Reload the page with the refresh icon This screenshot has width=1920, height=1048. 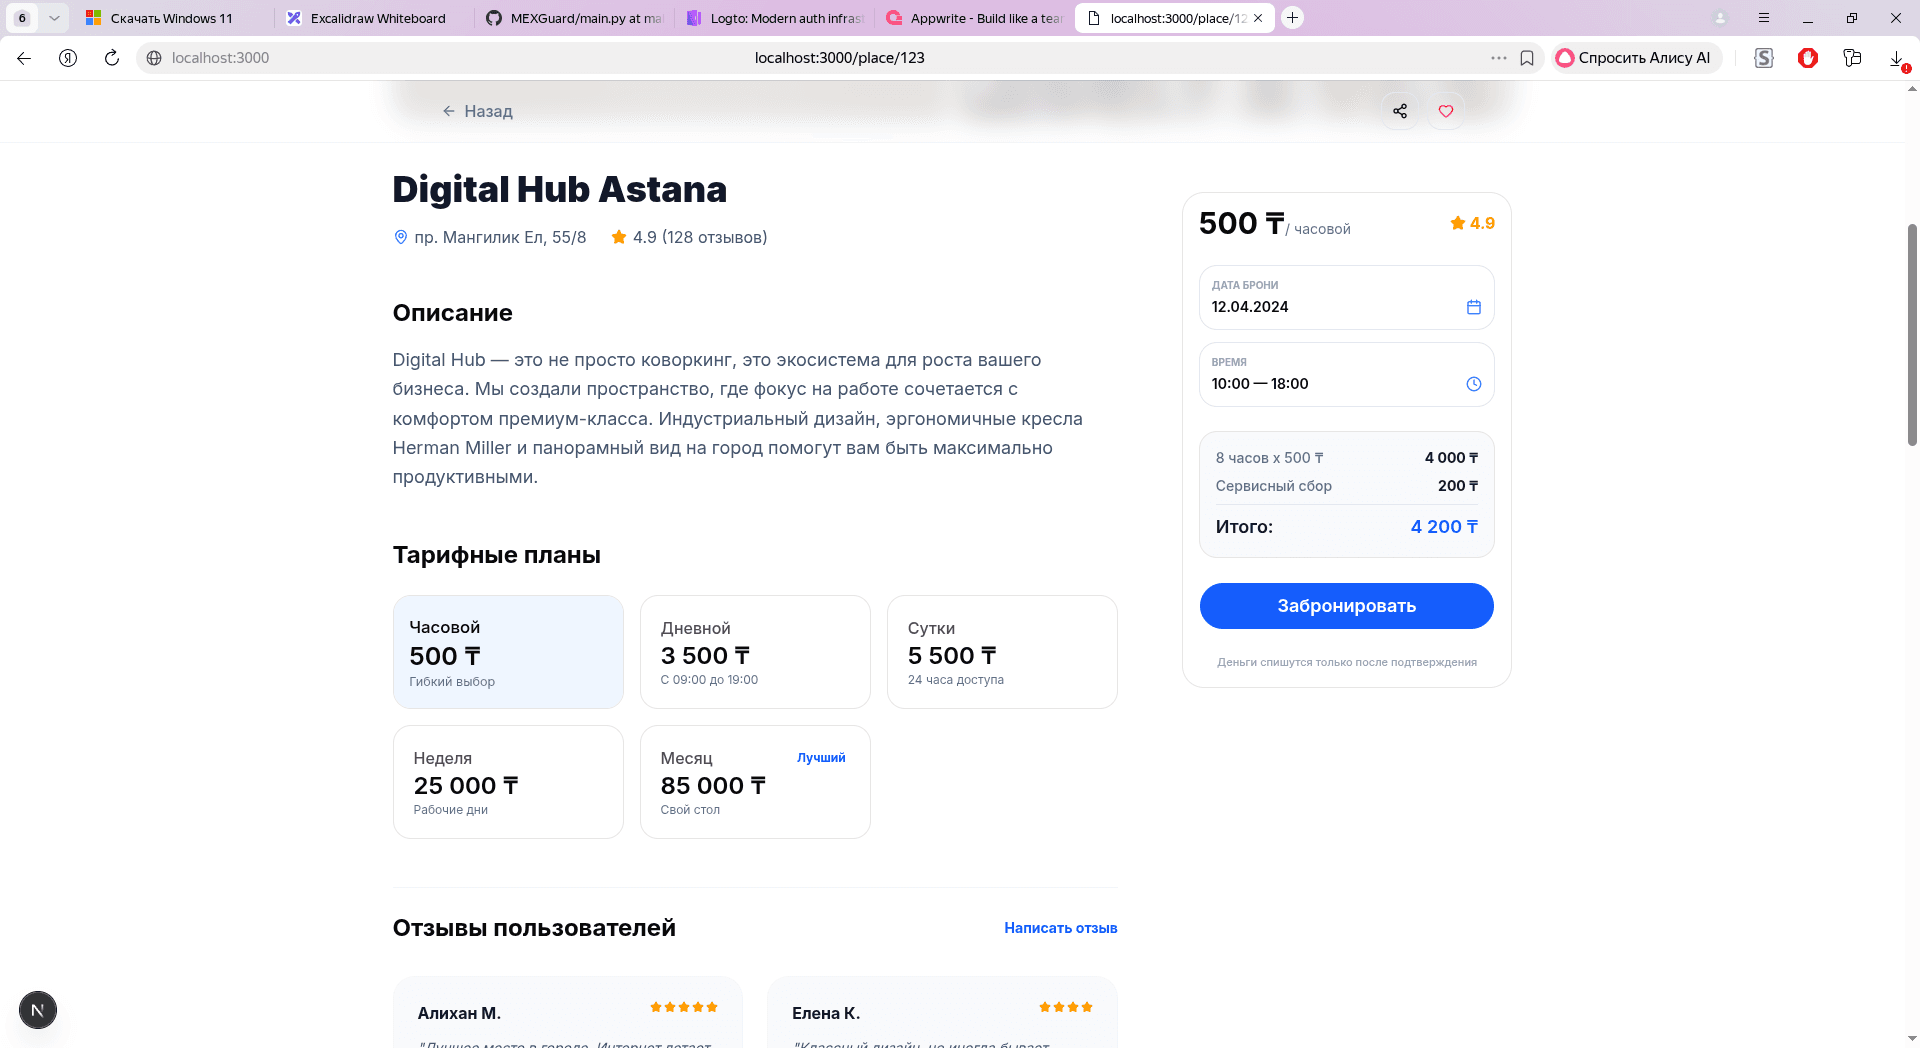112,58
